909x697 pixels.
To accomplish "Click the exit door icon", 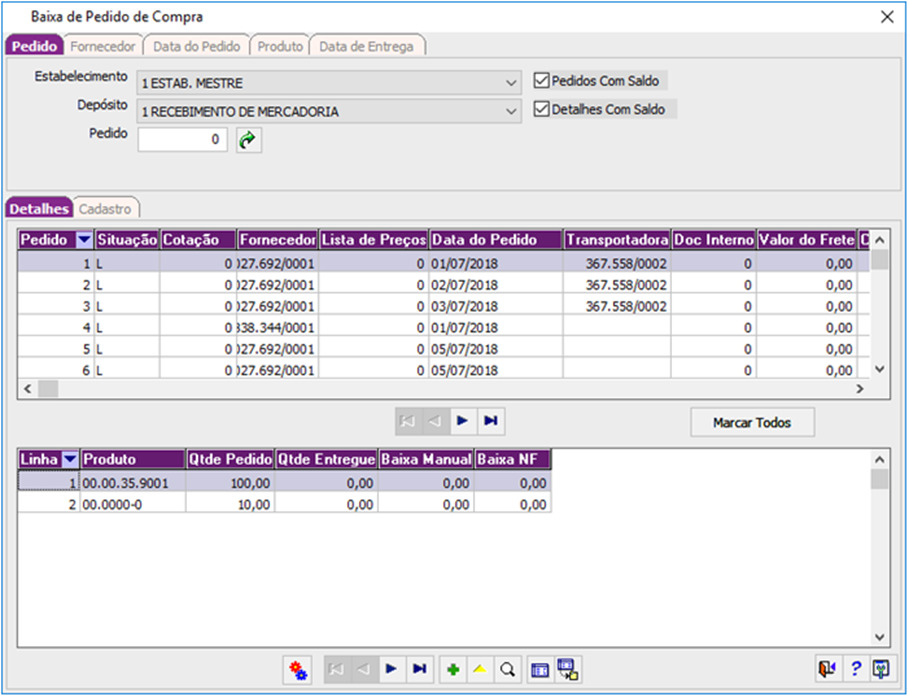I will click(827, 669).
